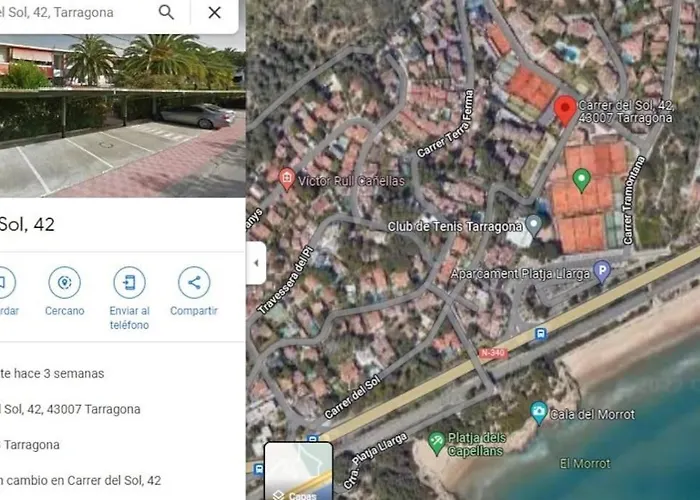Viewport: 700px width, 500px height.
Task: Click the partially visible Guardar save icon
Action: coord(6,282)
